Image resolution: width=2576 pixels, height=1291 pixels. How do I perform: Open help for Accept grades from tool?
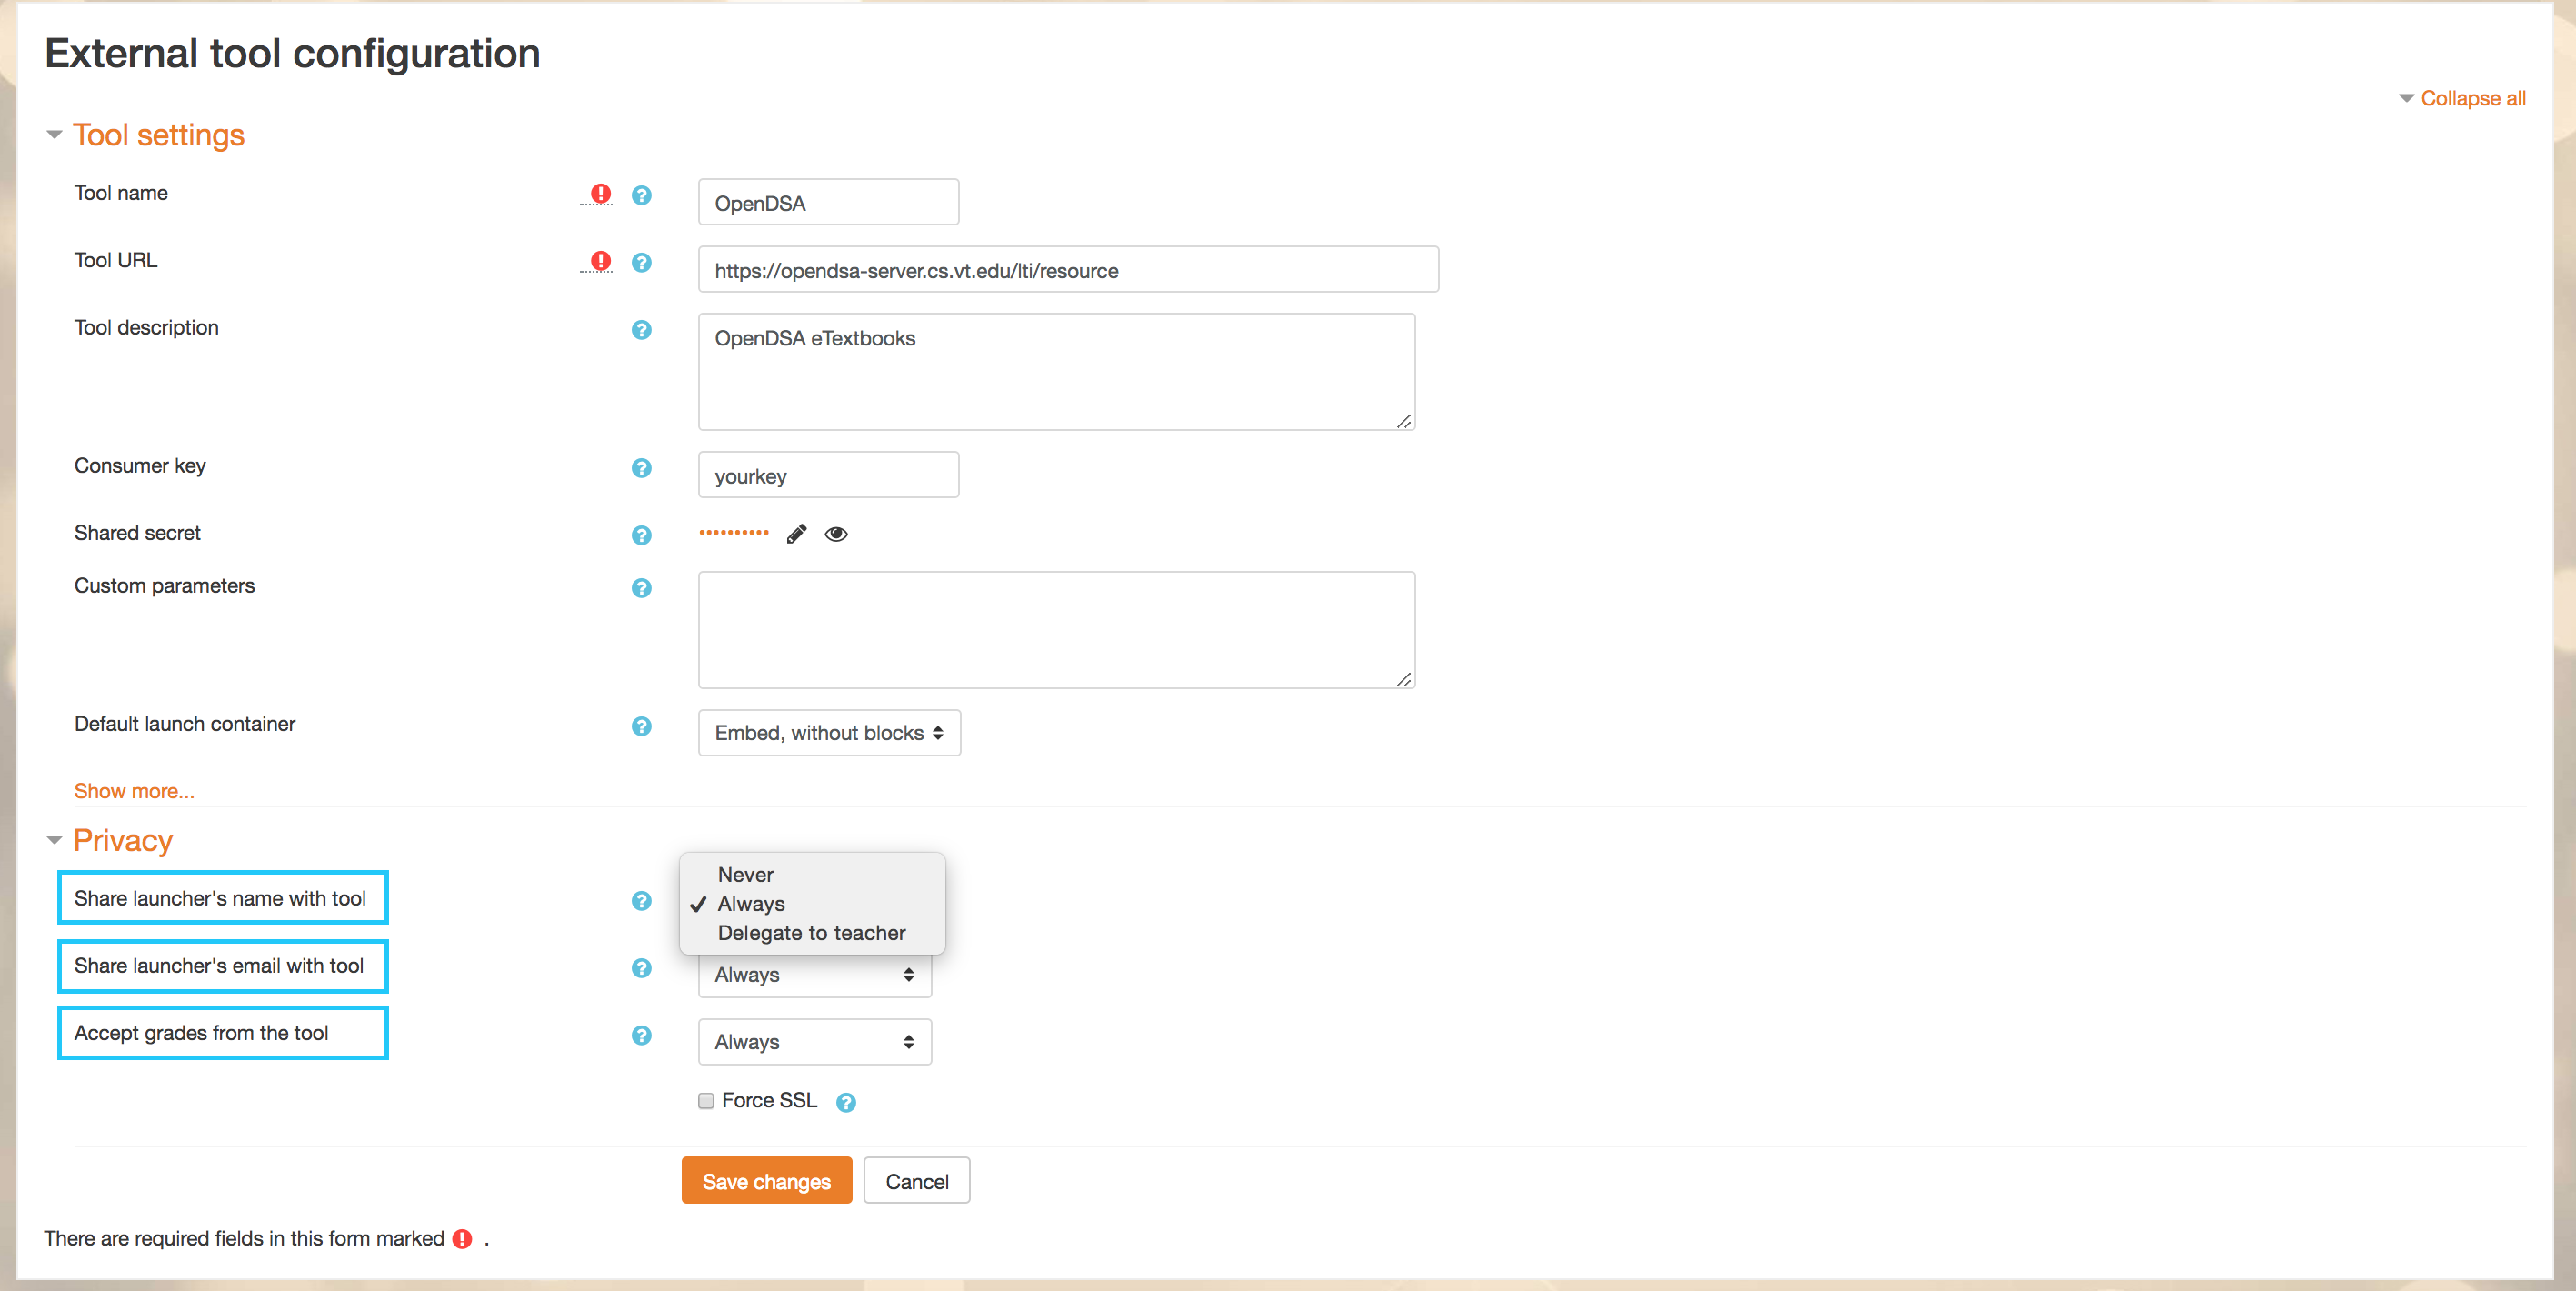[642, 1035]
